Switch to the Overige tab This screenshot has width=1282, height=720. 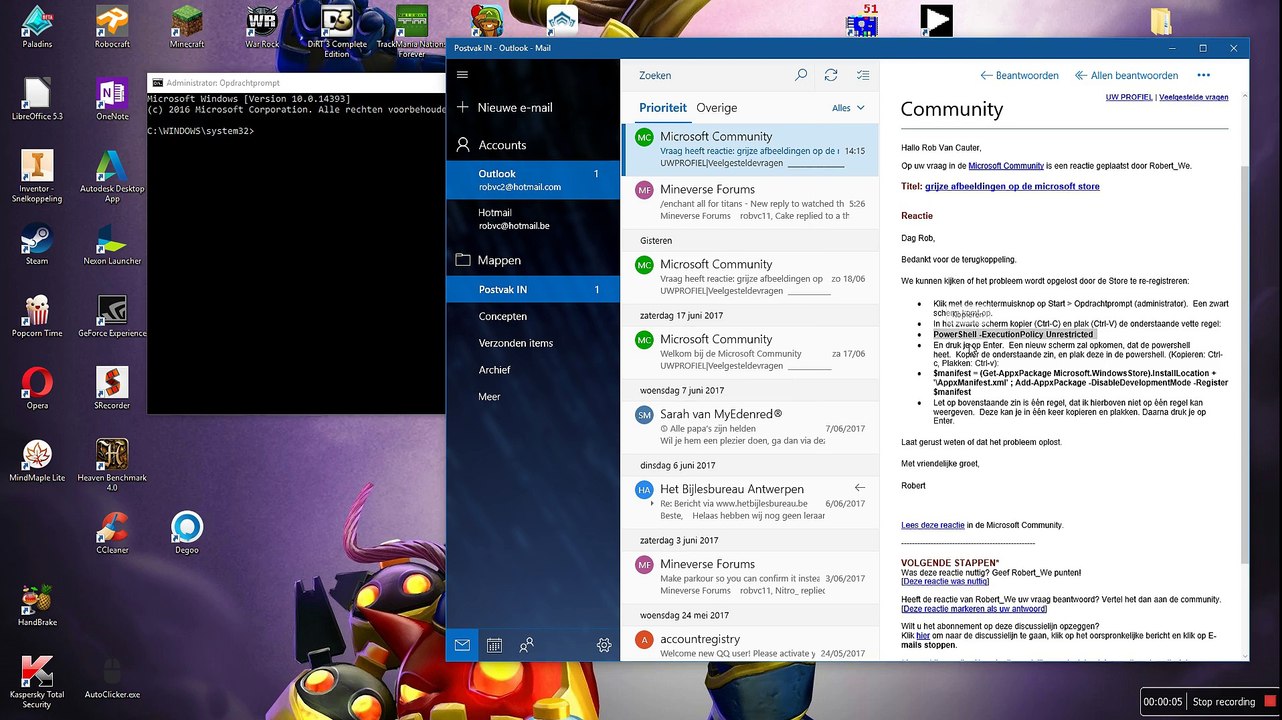coord(717,108)
